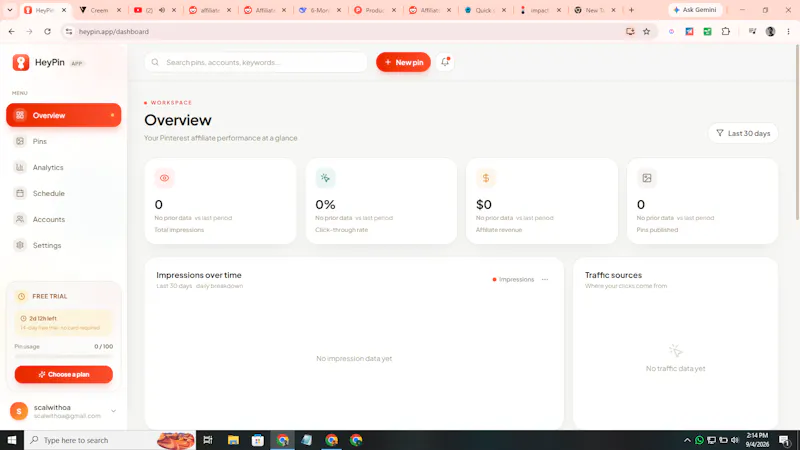Click the taskbar clock showing 2:14 PM
The width and height of the screenshot is (800, 450).
pos(757,440)
